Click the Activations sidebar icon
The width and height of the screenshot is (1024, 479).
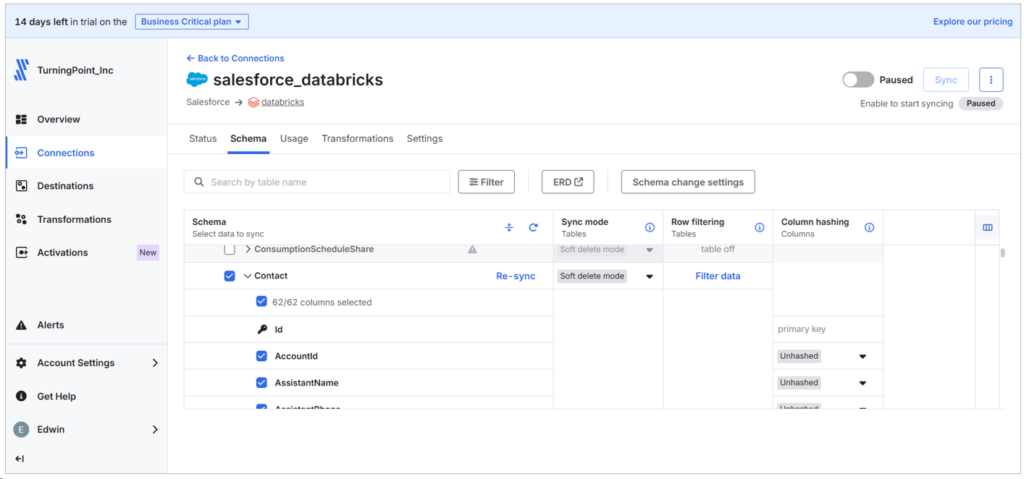click(x=21, y=252)
